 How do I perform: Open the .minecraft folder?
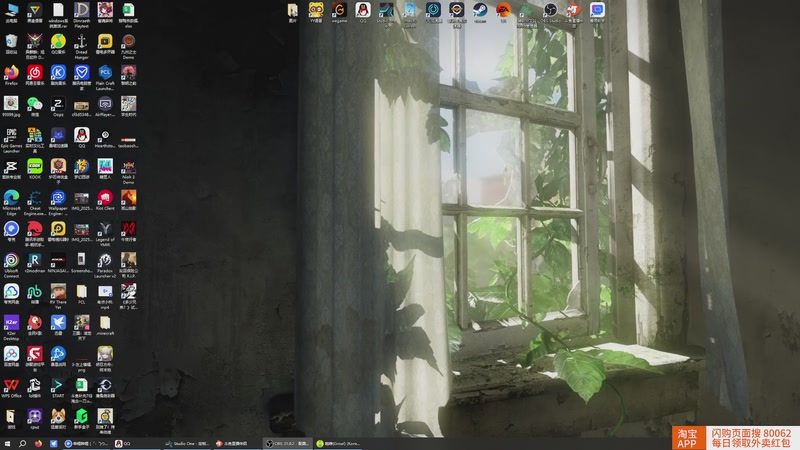(105, 324)
